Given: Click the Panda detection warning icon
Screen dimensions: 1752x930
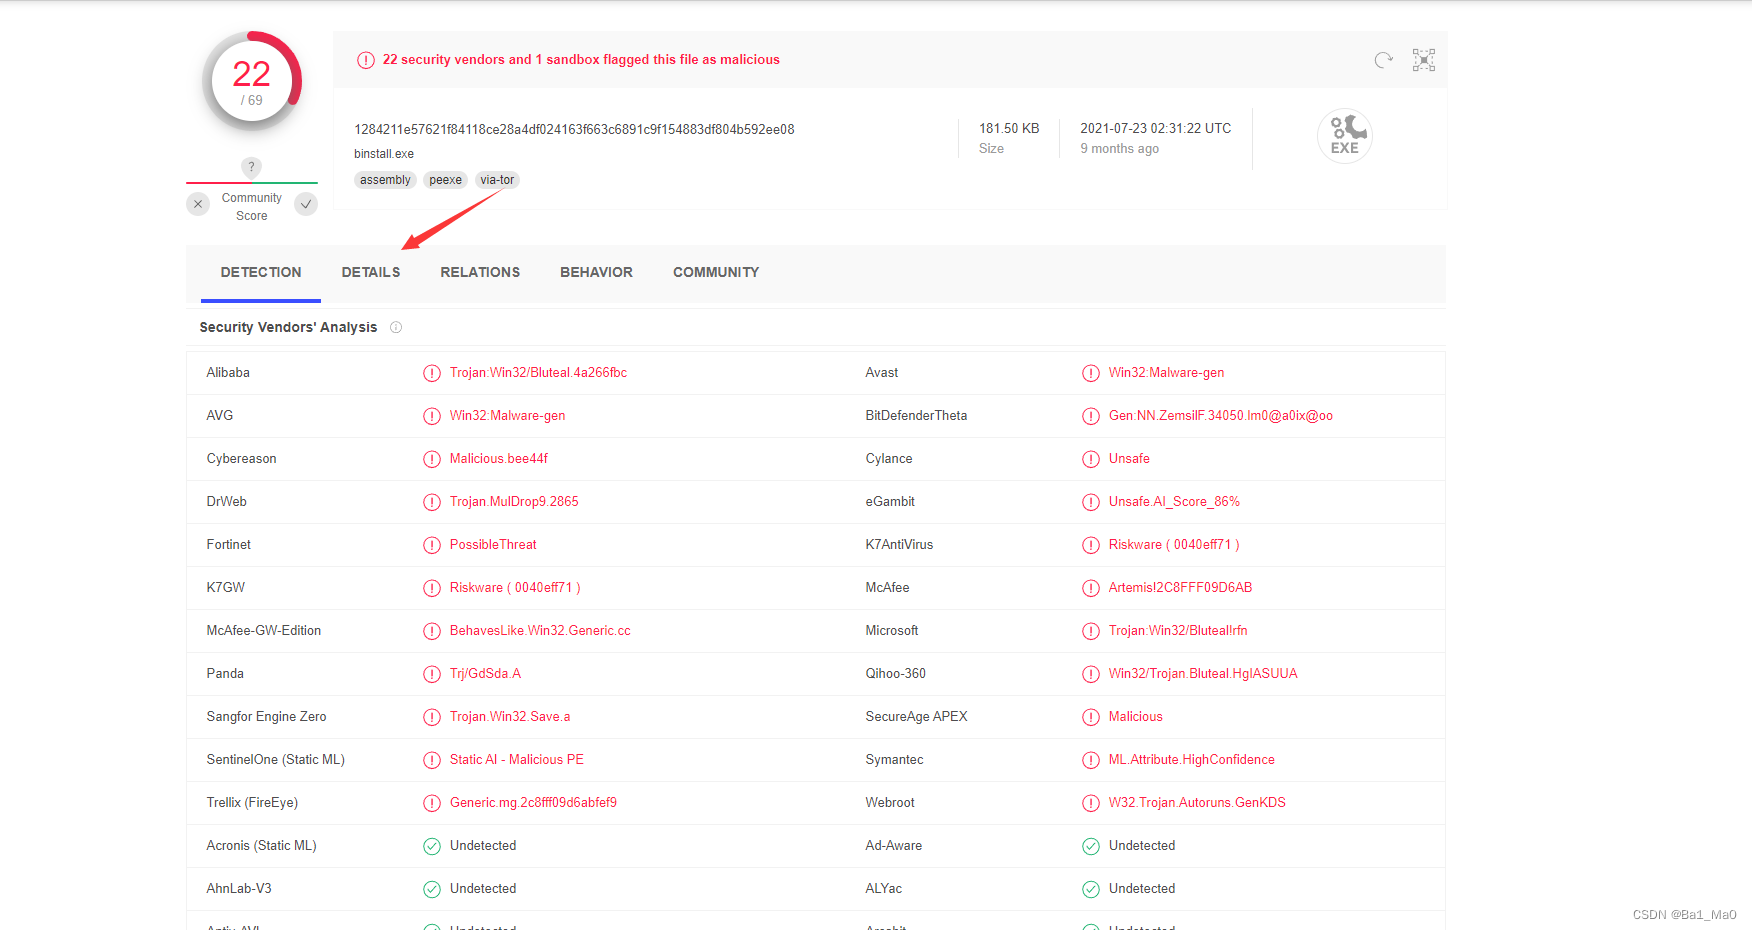Looking at the screenshot, I should coord(432,674).
